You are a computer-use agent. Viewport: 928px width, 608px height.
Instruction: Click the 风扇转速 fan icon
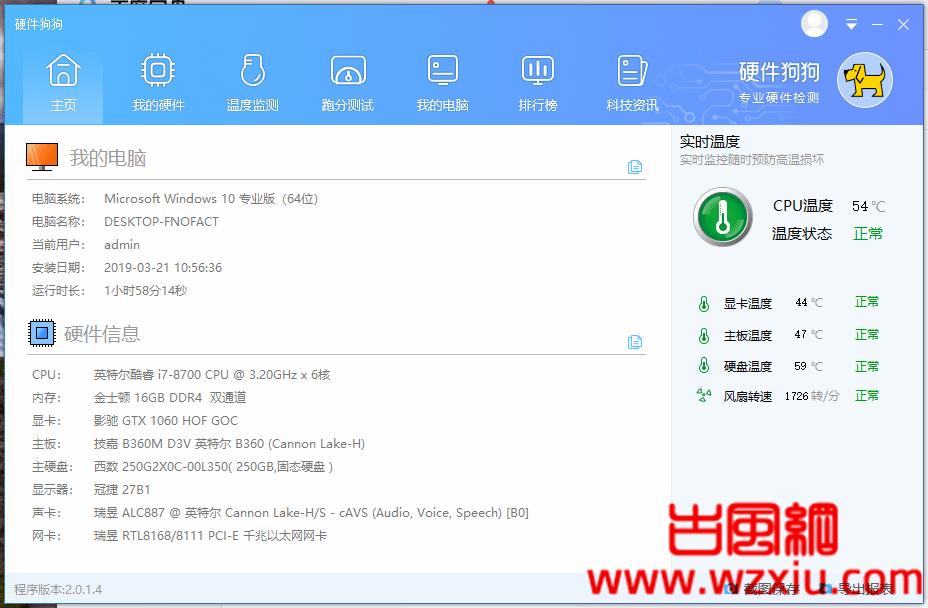click(704, 395)
